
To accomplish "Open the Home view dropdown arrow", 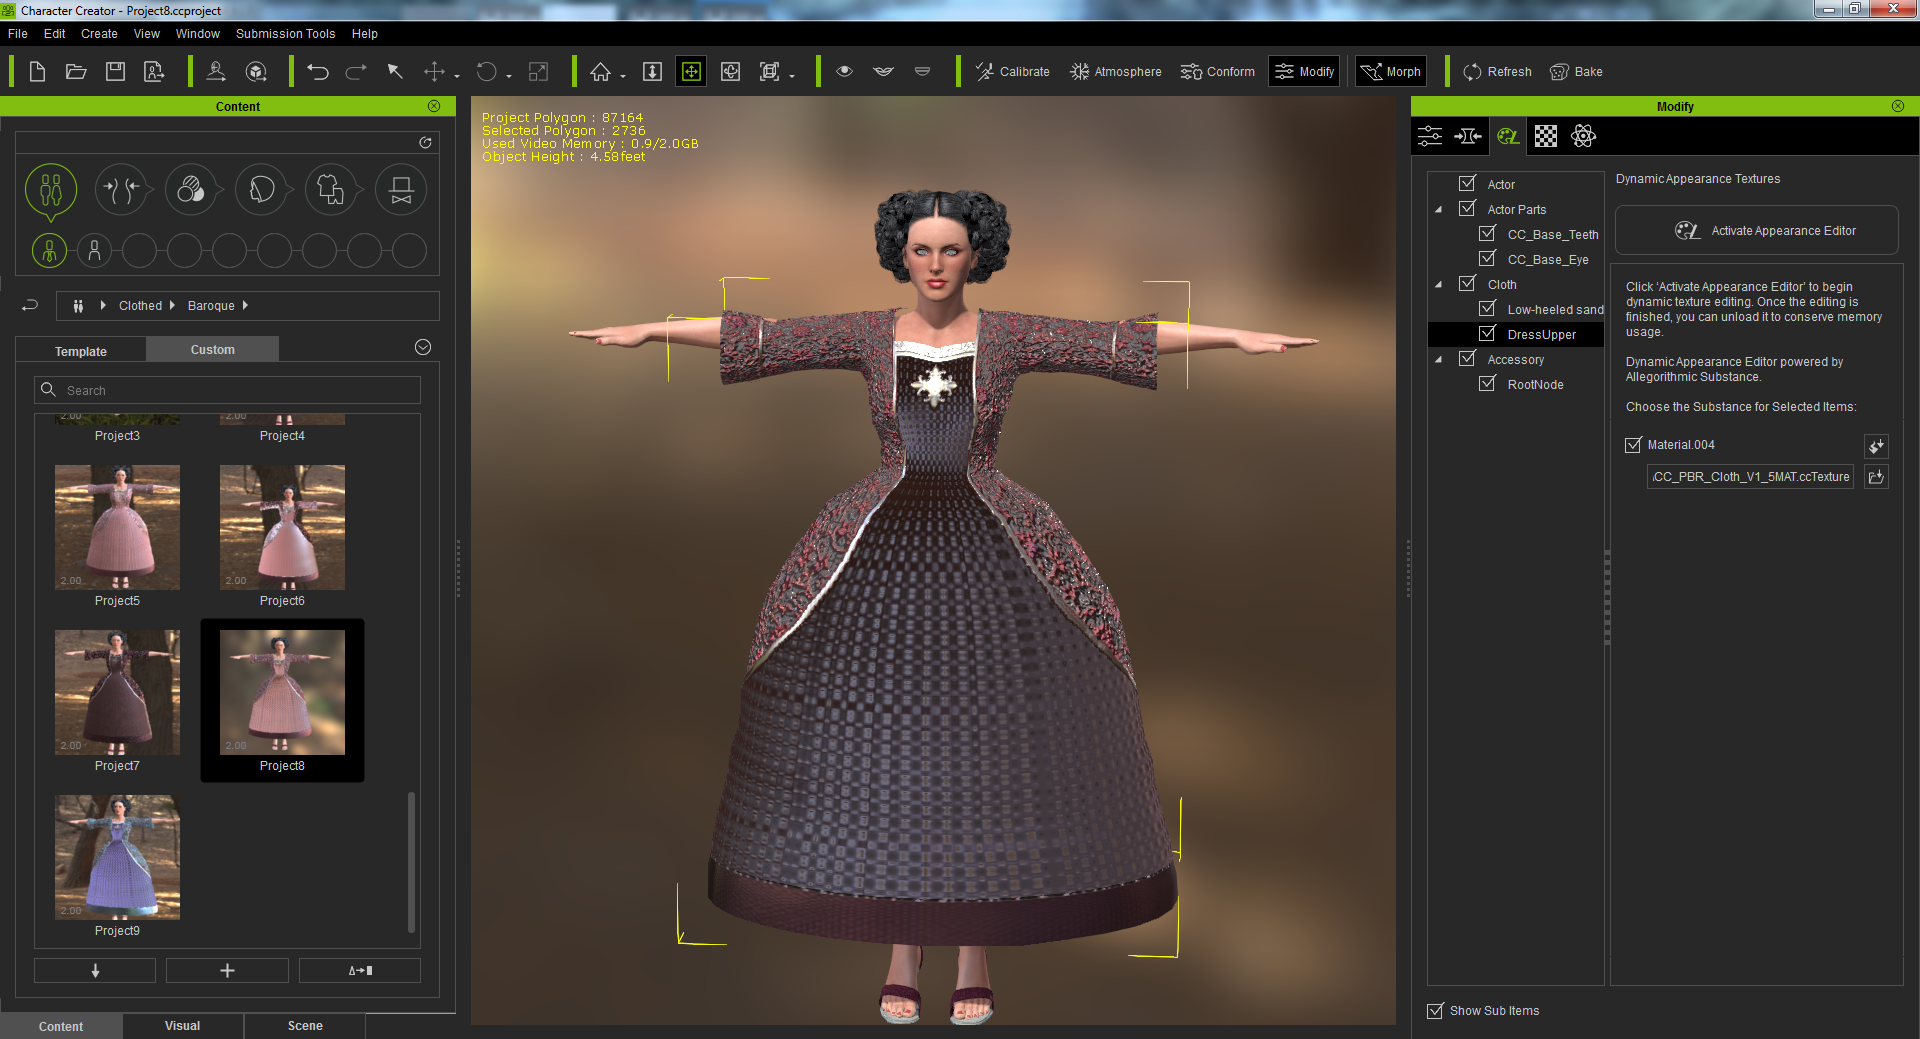I will click(623, 76).
